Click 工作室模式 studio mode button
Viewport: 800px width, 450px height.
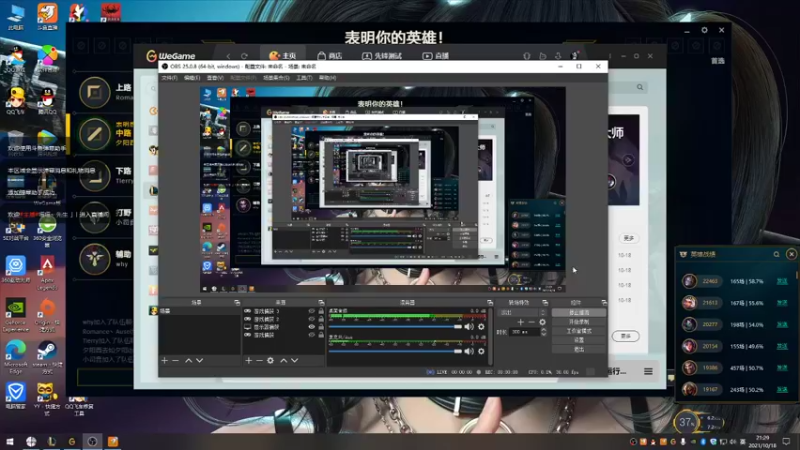[x=579, y=331]
